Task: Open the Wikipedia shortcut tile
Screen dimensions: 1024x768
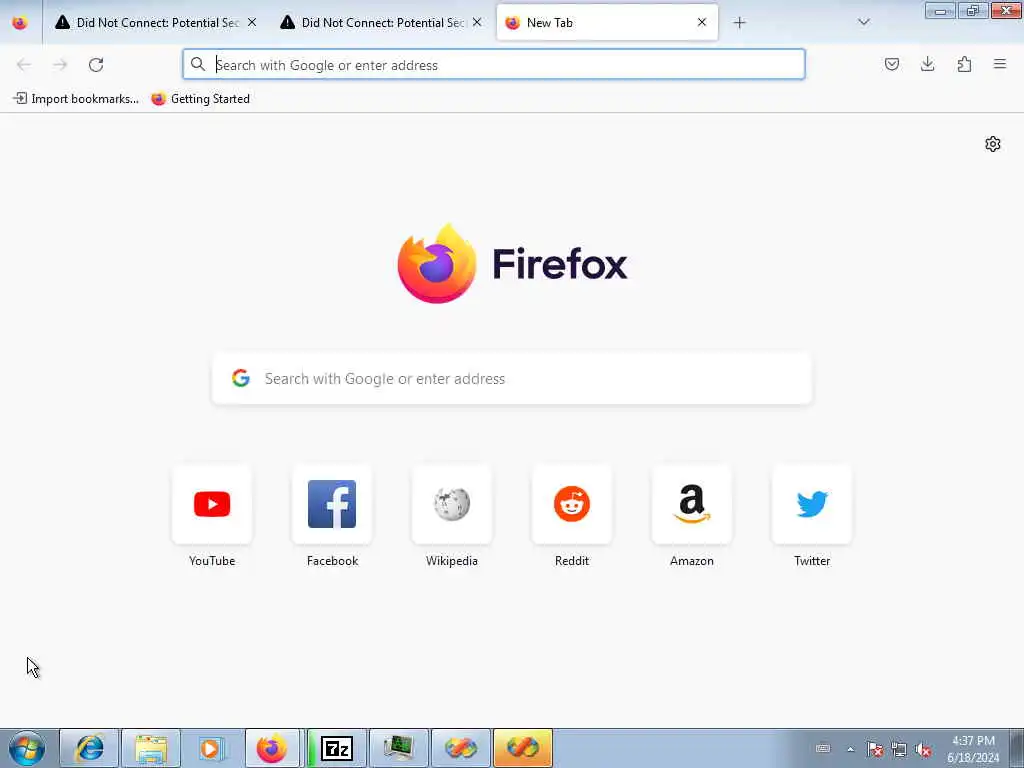Action: [452, 504]
